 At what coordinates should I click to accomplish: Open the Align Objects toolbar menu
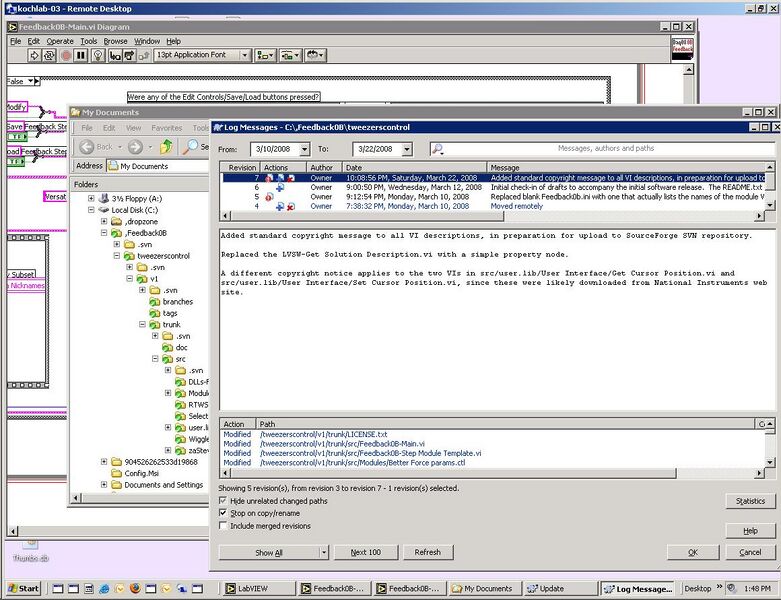click(x=264, y=55)
